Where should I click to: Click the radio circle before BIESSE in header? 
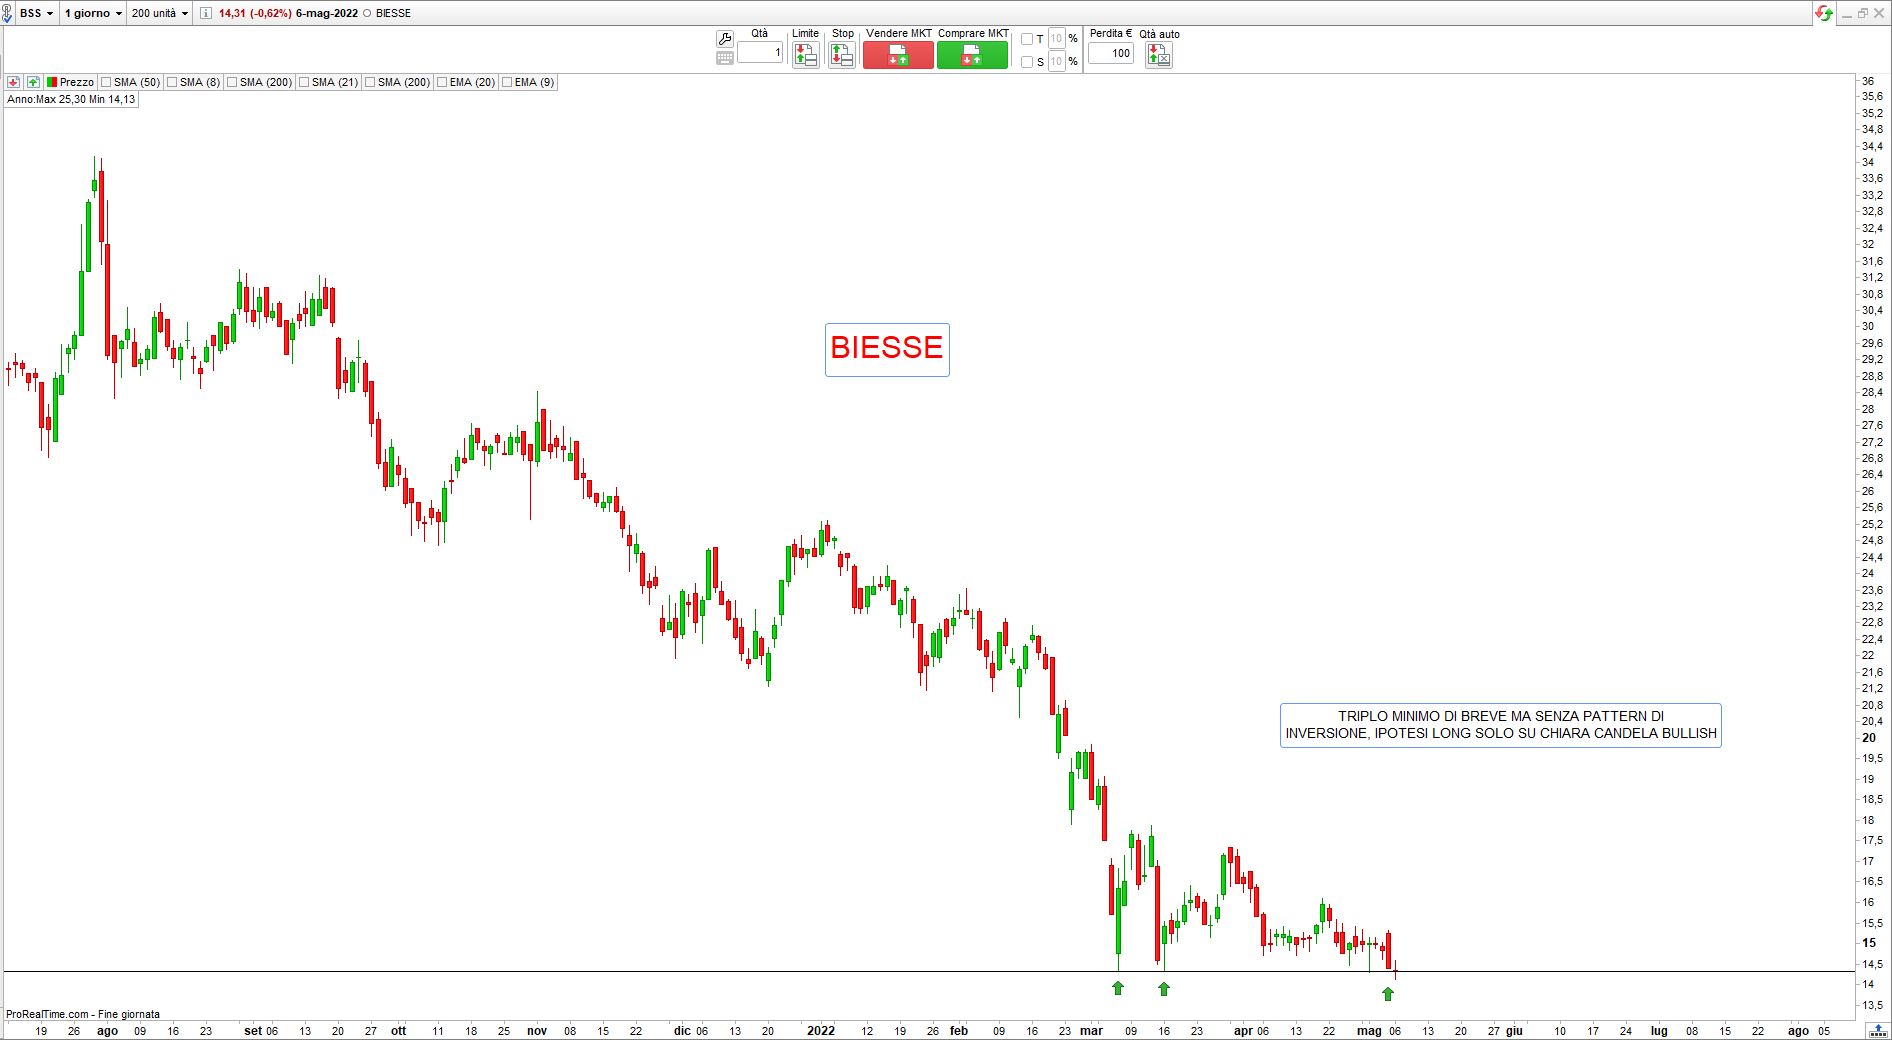coord(367,13)
